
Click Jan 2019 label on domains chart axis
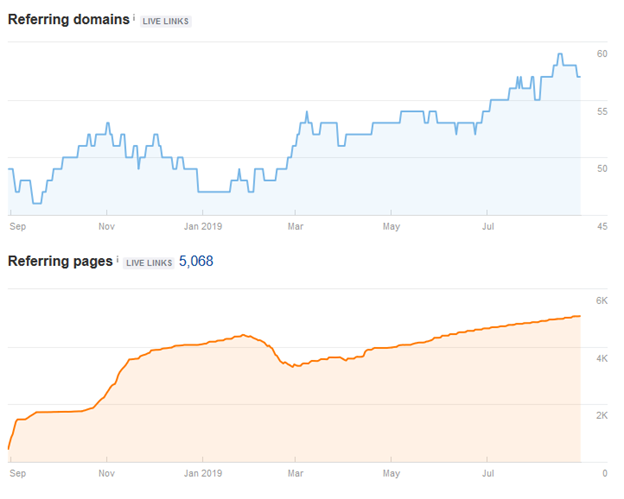pyautogui.click(x=203, y=226)
